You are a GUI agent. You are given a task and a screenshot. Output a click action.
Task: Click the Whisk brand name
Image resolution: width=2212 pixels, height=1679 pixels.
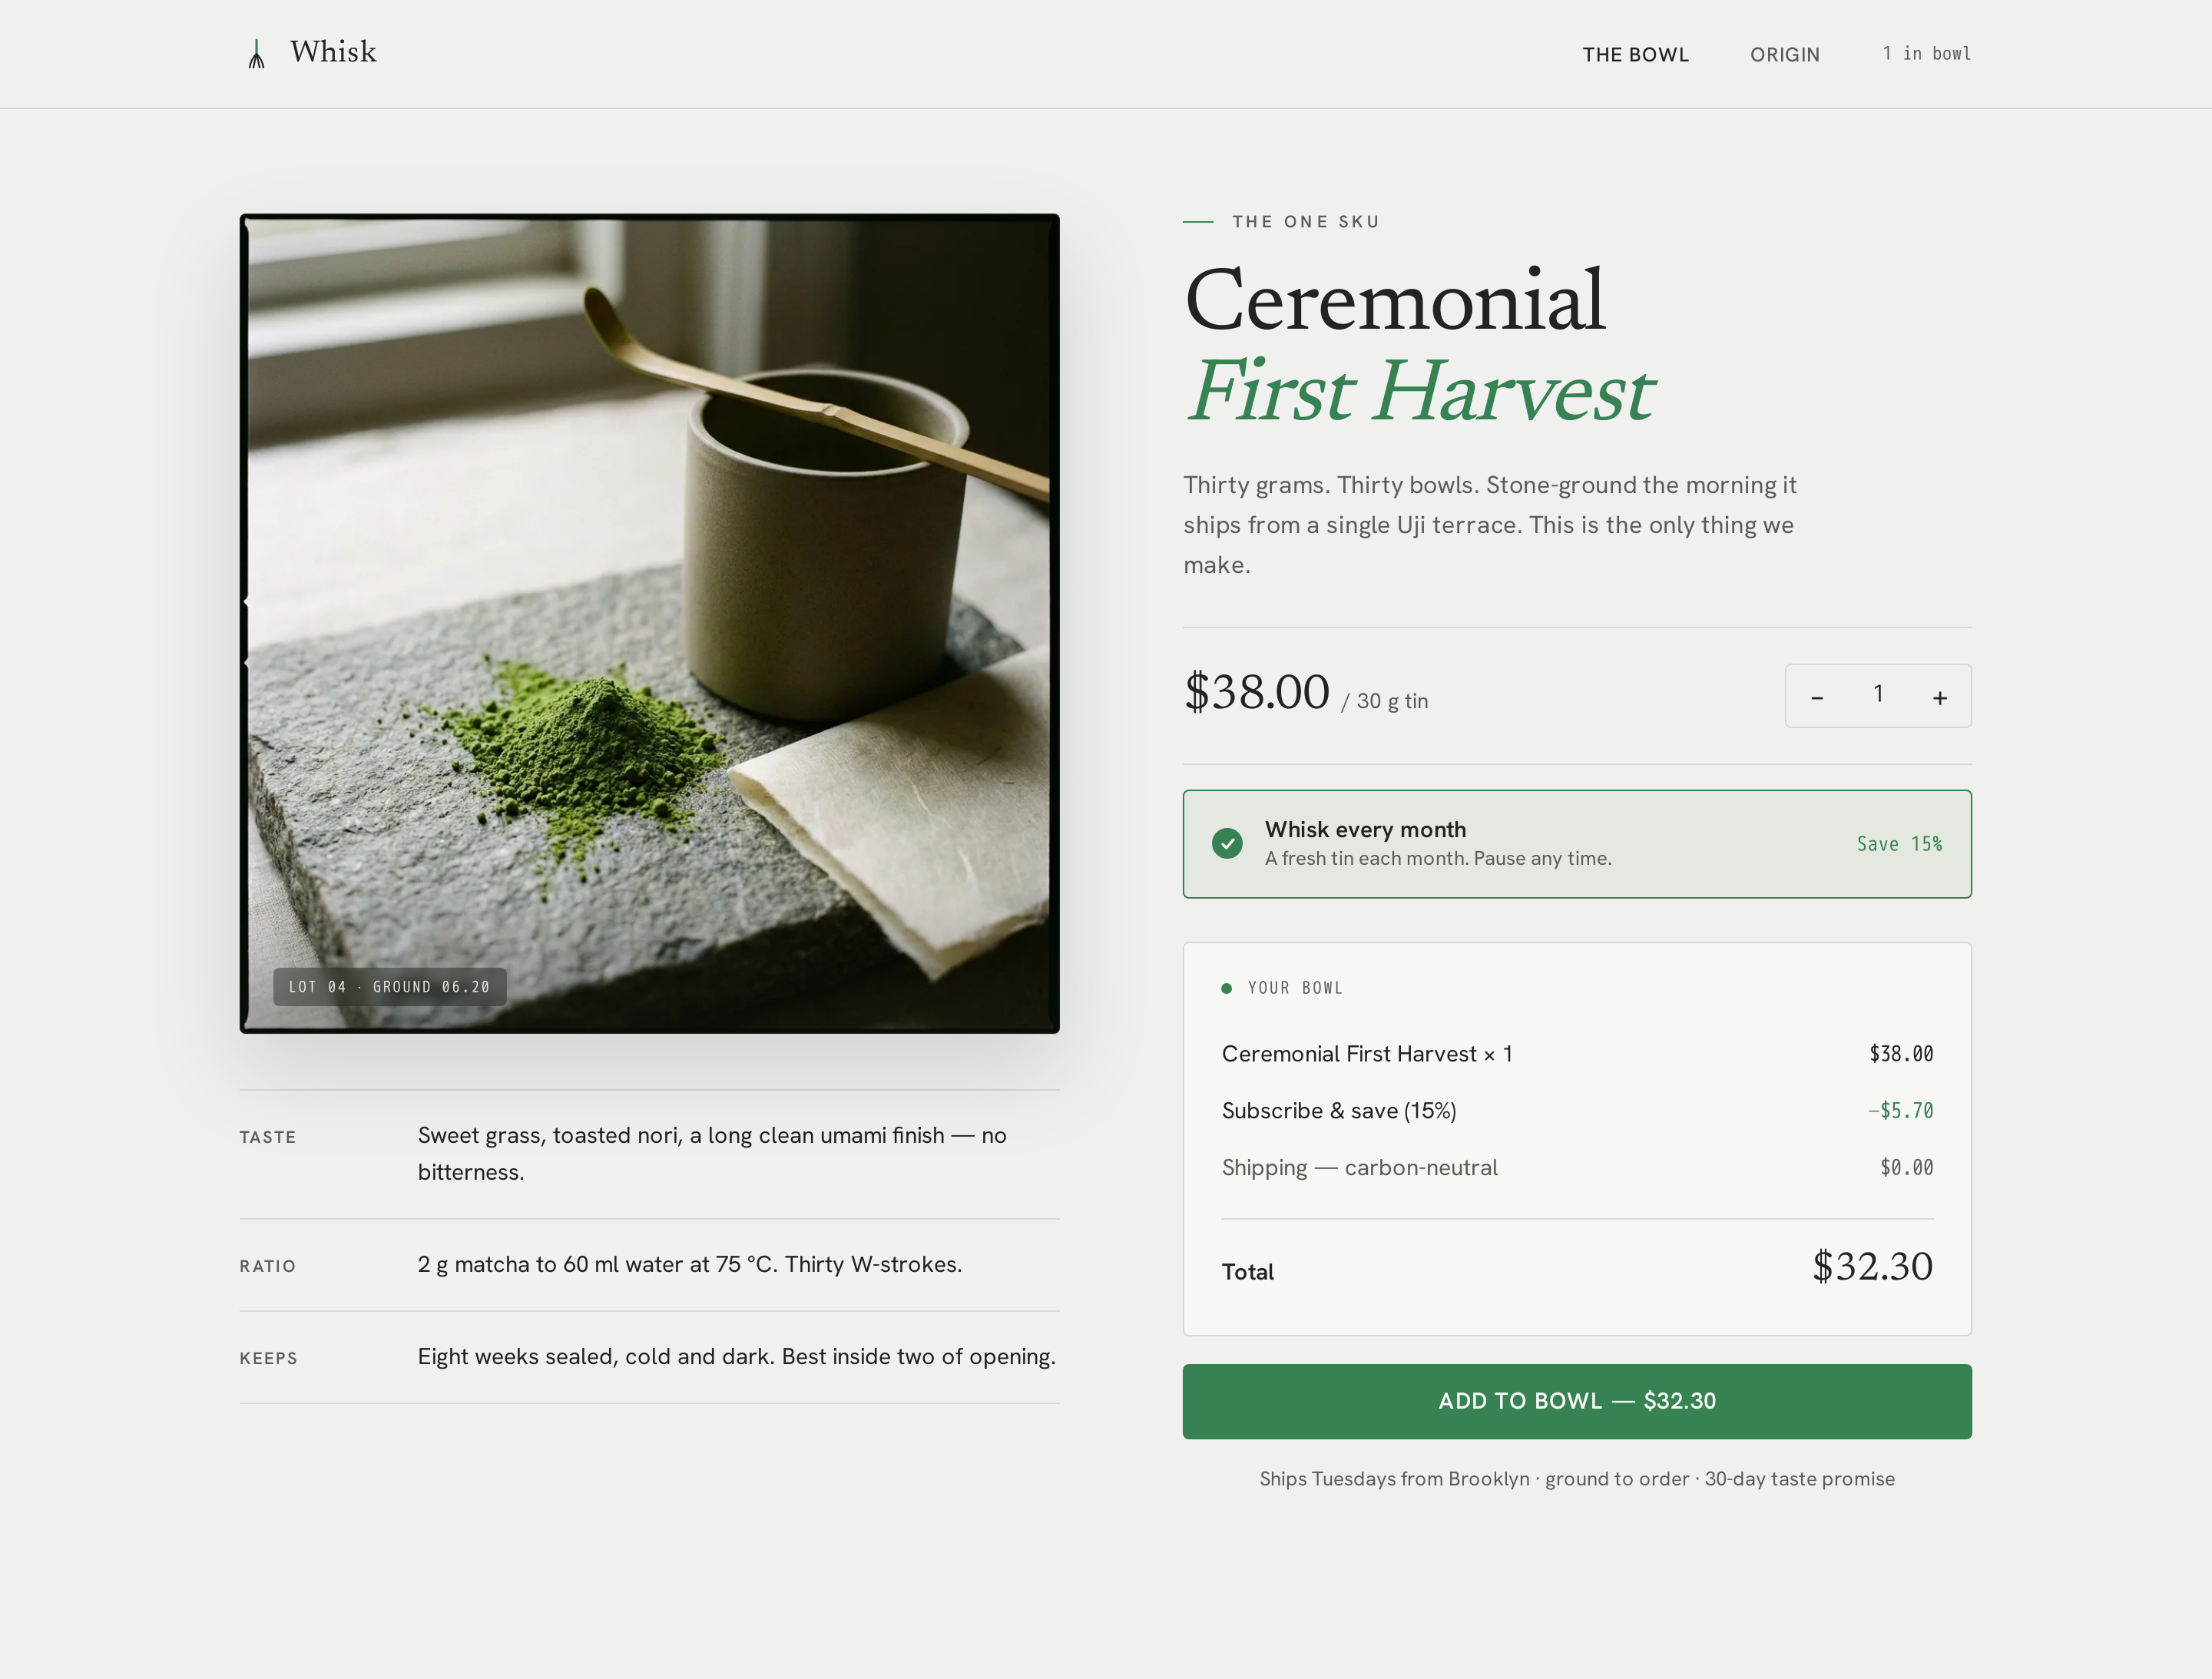pyautogui.click(x=333, y=52)
